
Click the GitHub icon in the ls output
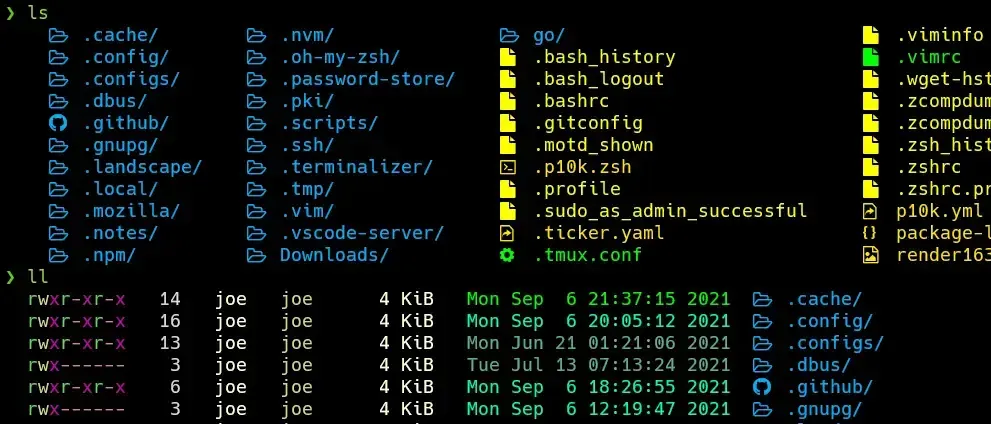[x=57, y=123]
